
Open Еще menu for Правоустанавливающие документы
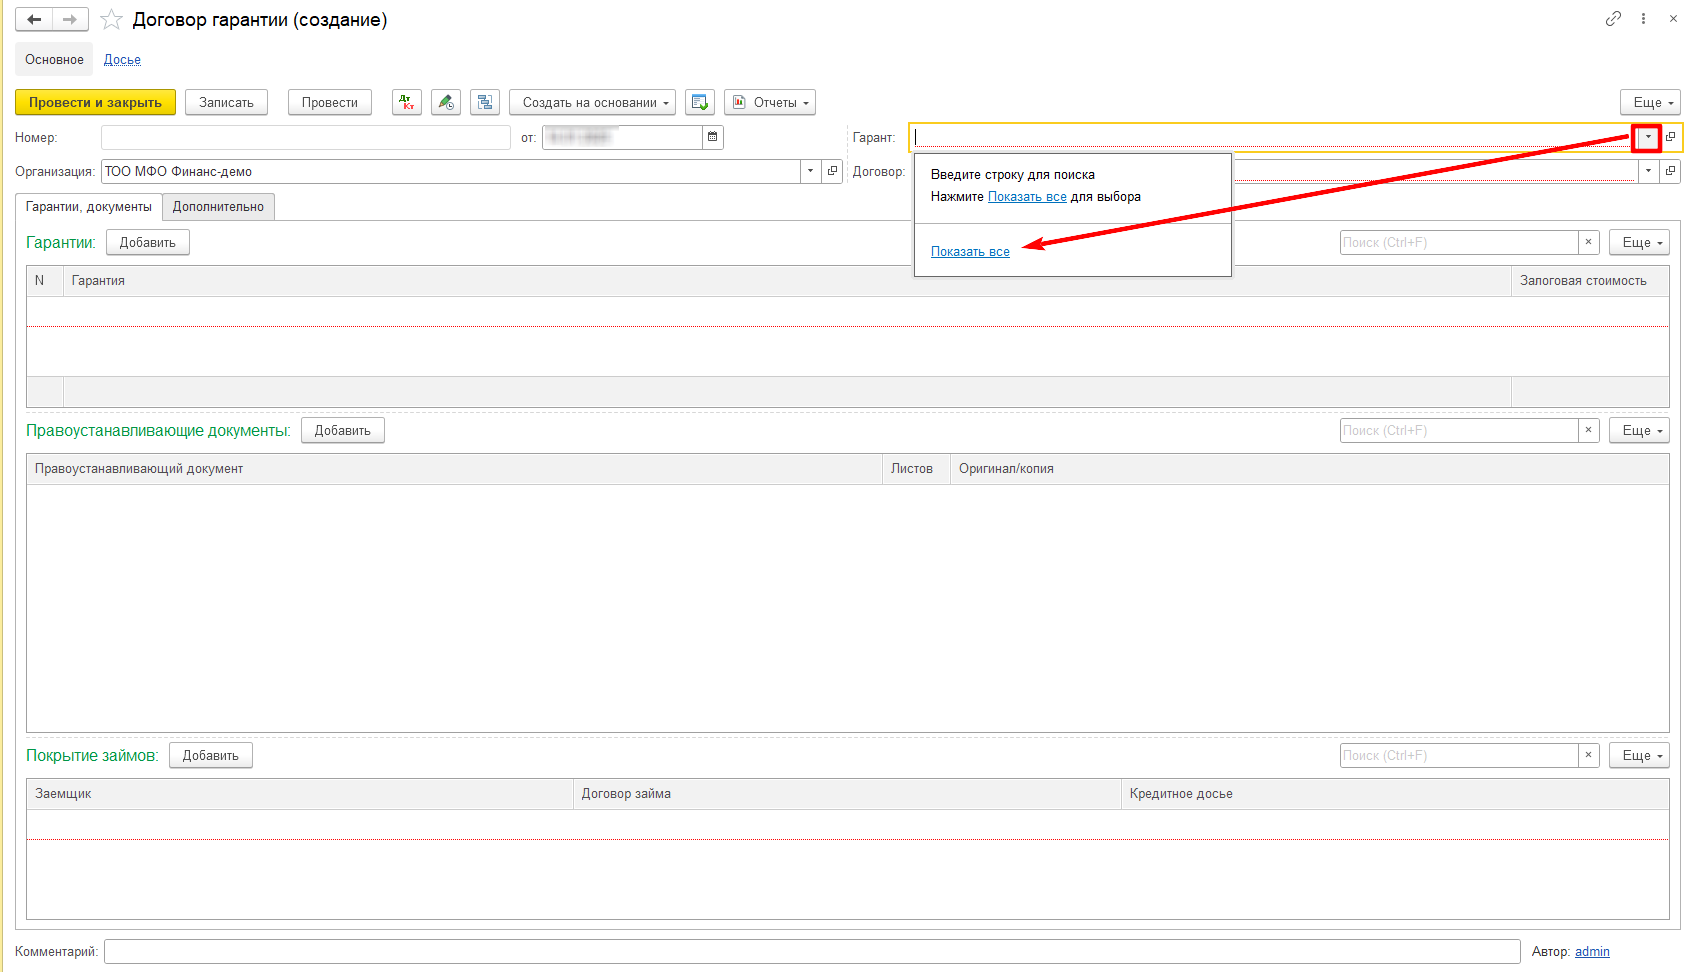point(1639,430)
